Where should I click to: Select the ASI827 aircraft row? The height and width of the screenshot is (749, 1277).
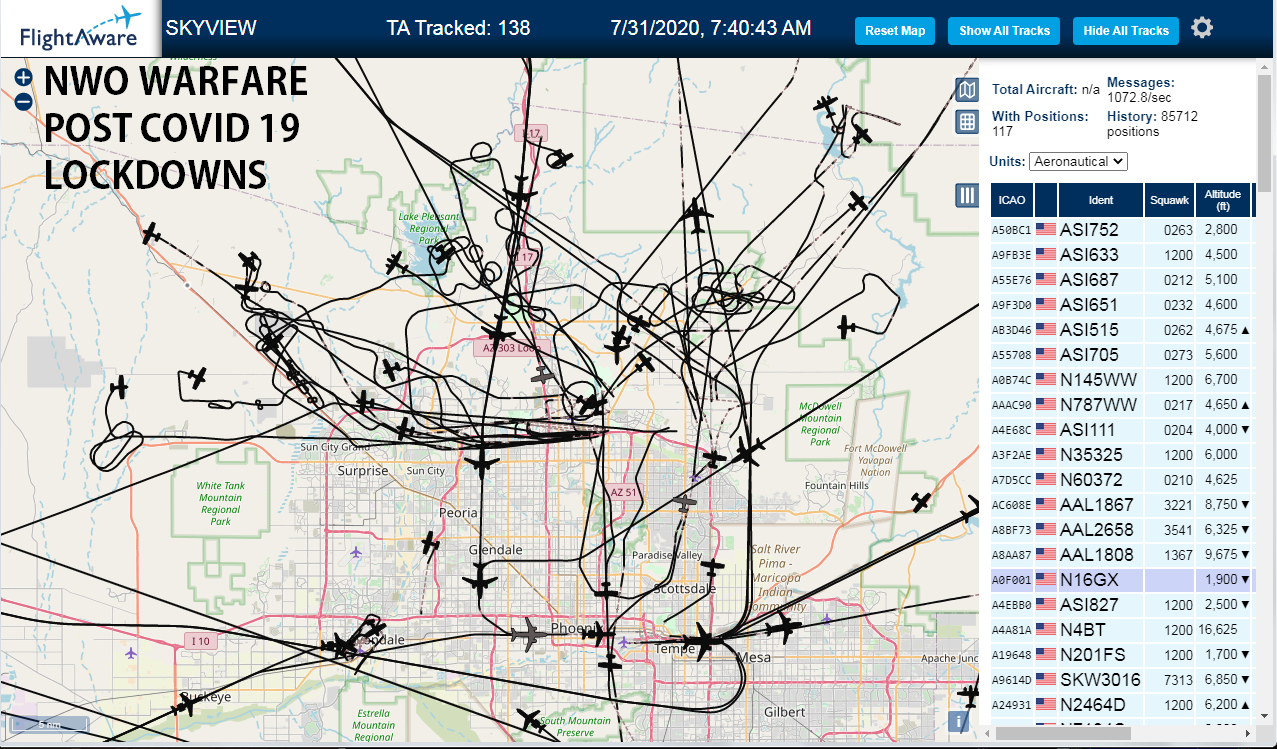coord(1122,604)
